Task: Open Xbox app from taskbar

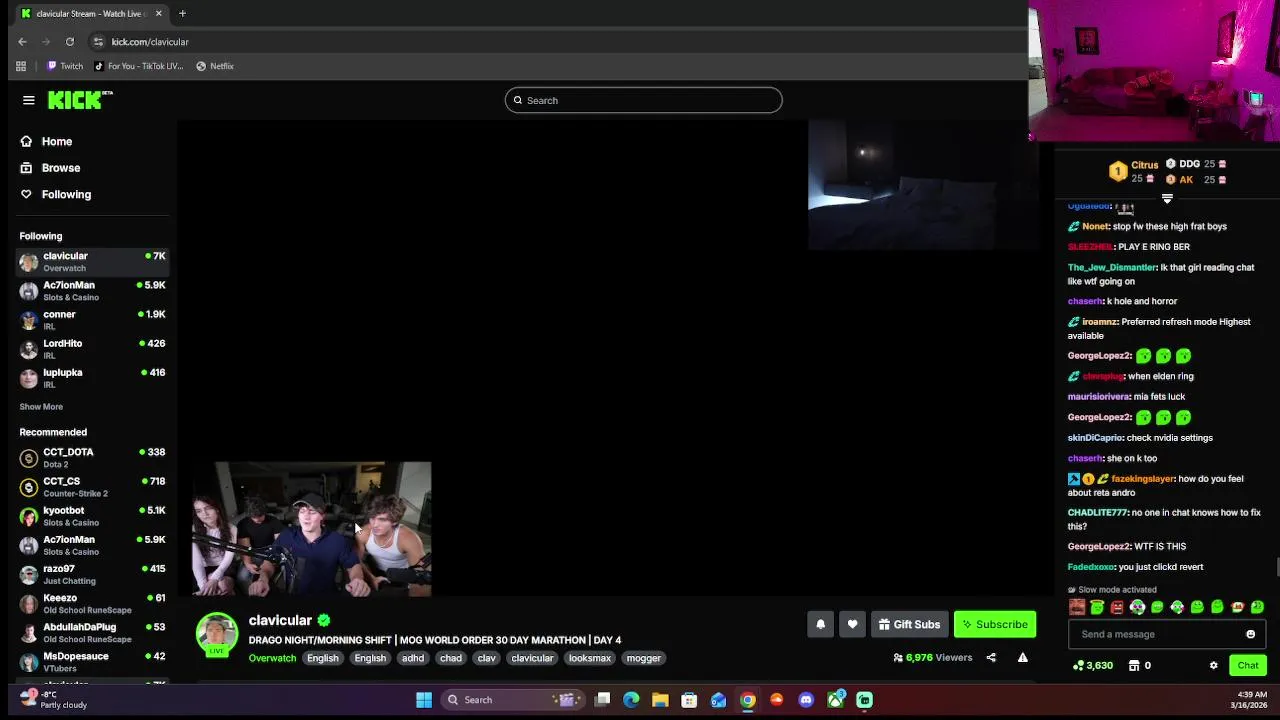Action: [x=835, y=700]
